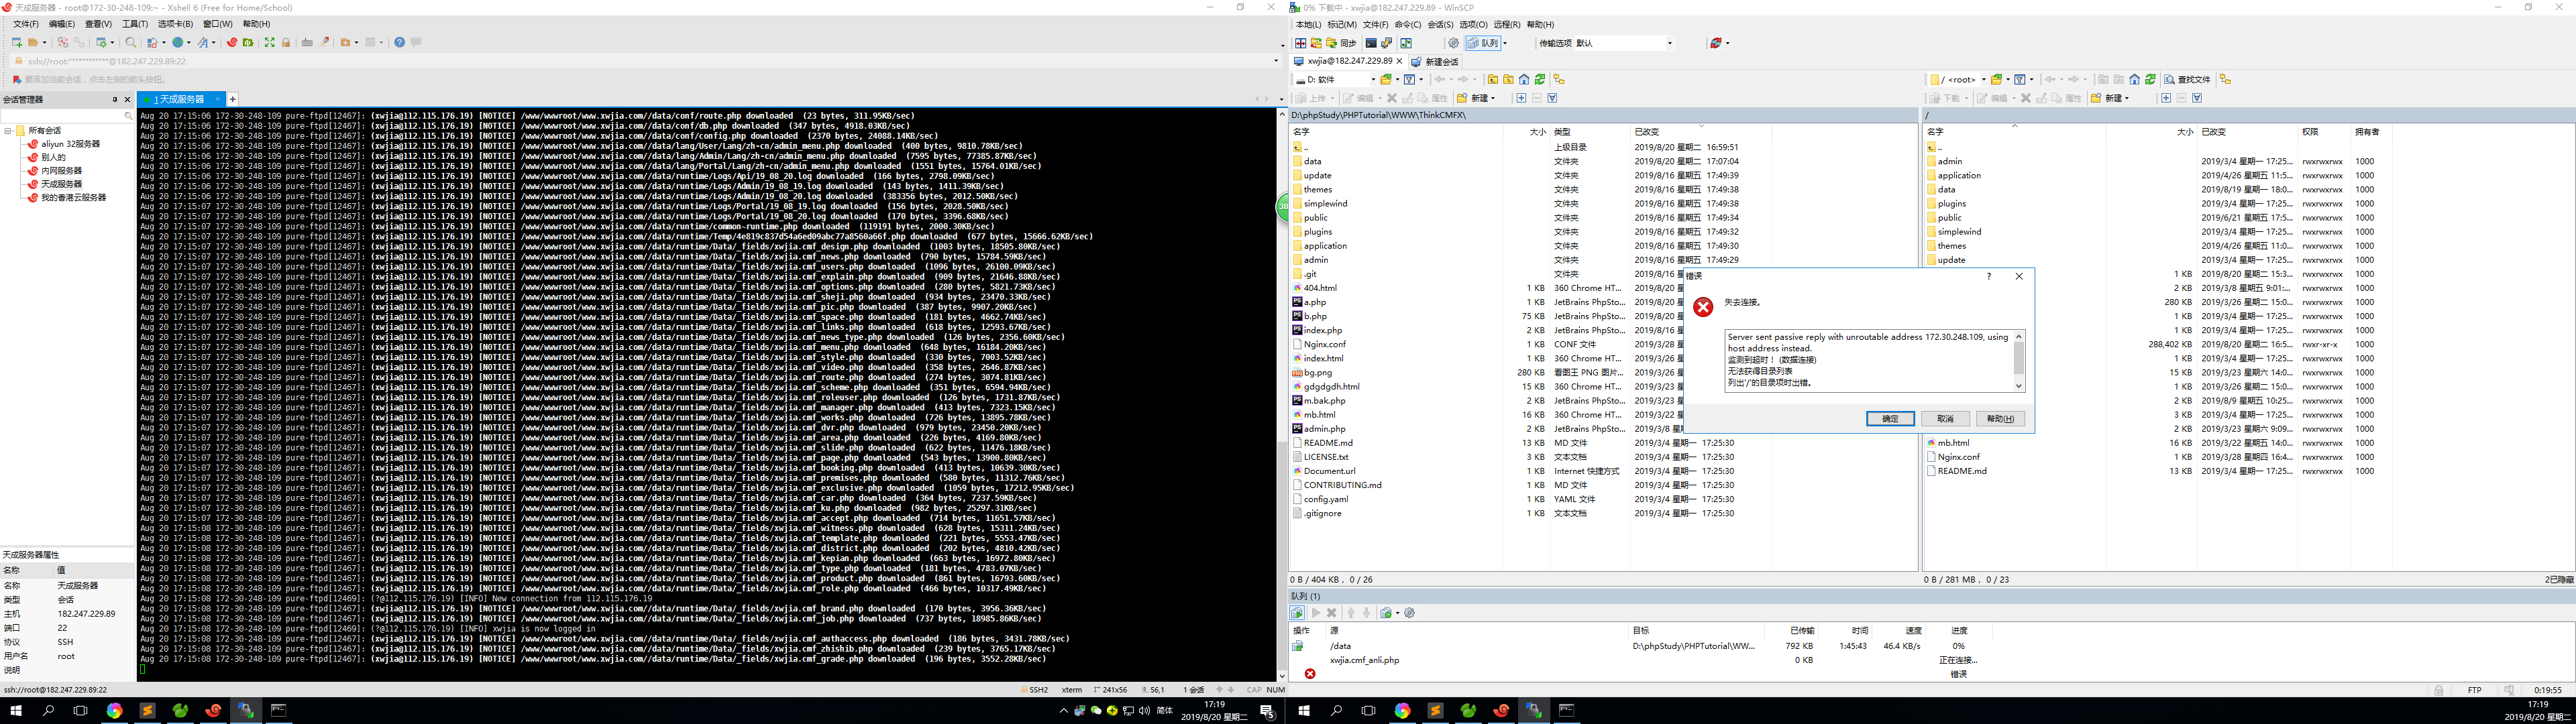This screenshot has width=2576, height=724.
Task: Open the 文件(F) menu in Xshell
Action: tap(26, 24)
